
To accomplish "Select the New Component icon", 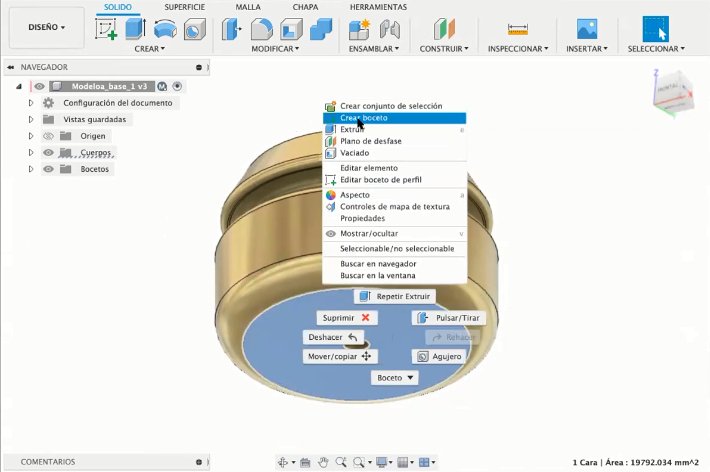I will click(x=360, y=29).
